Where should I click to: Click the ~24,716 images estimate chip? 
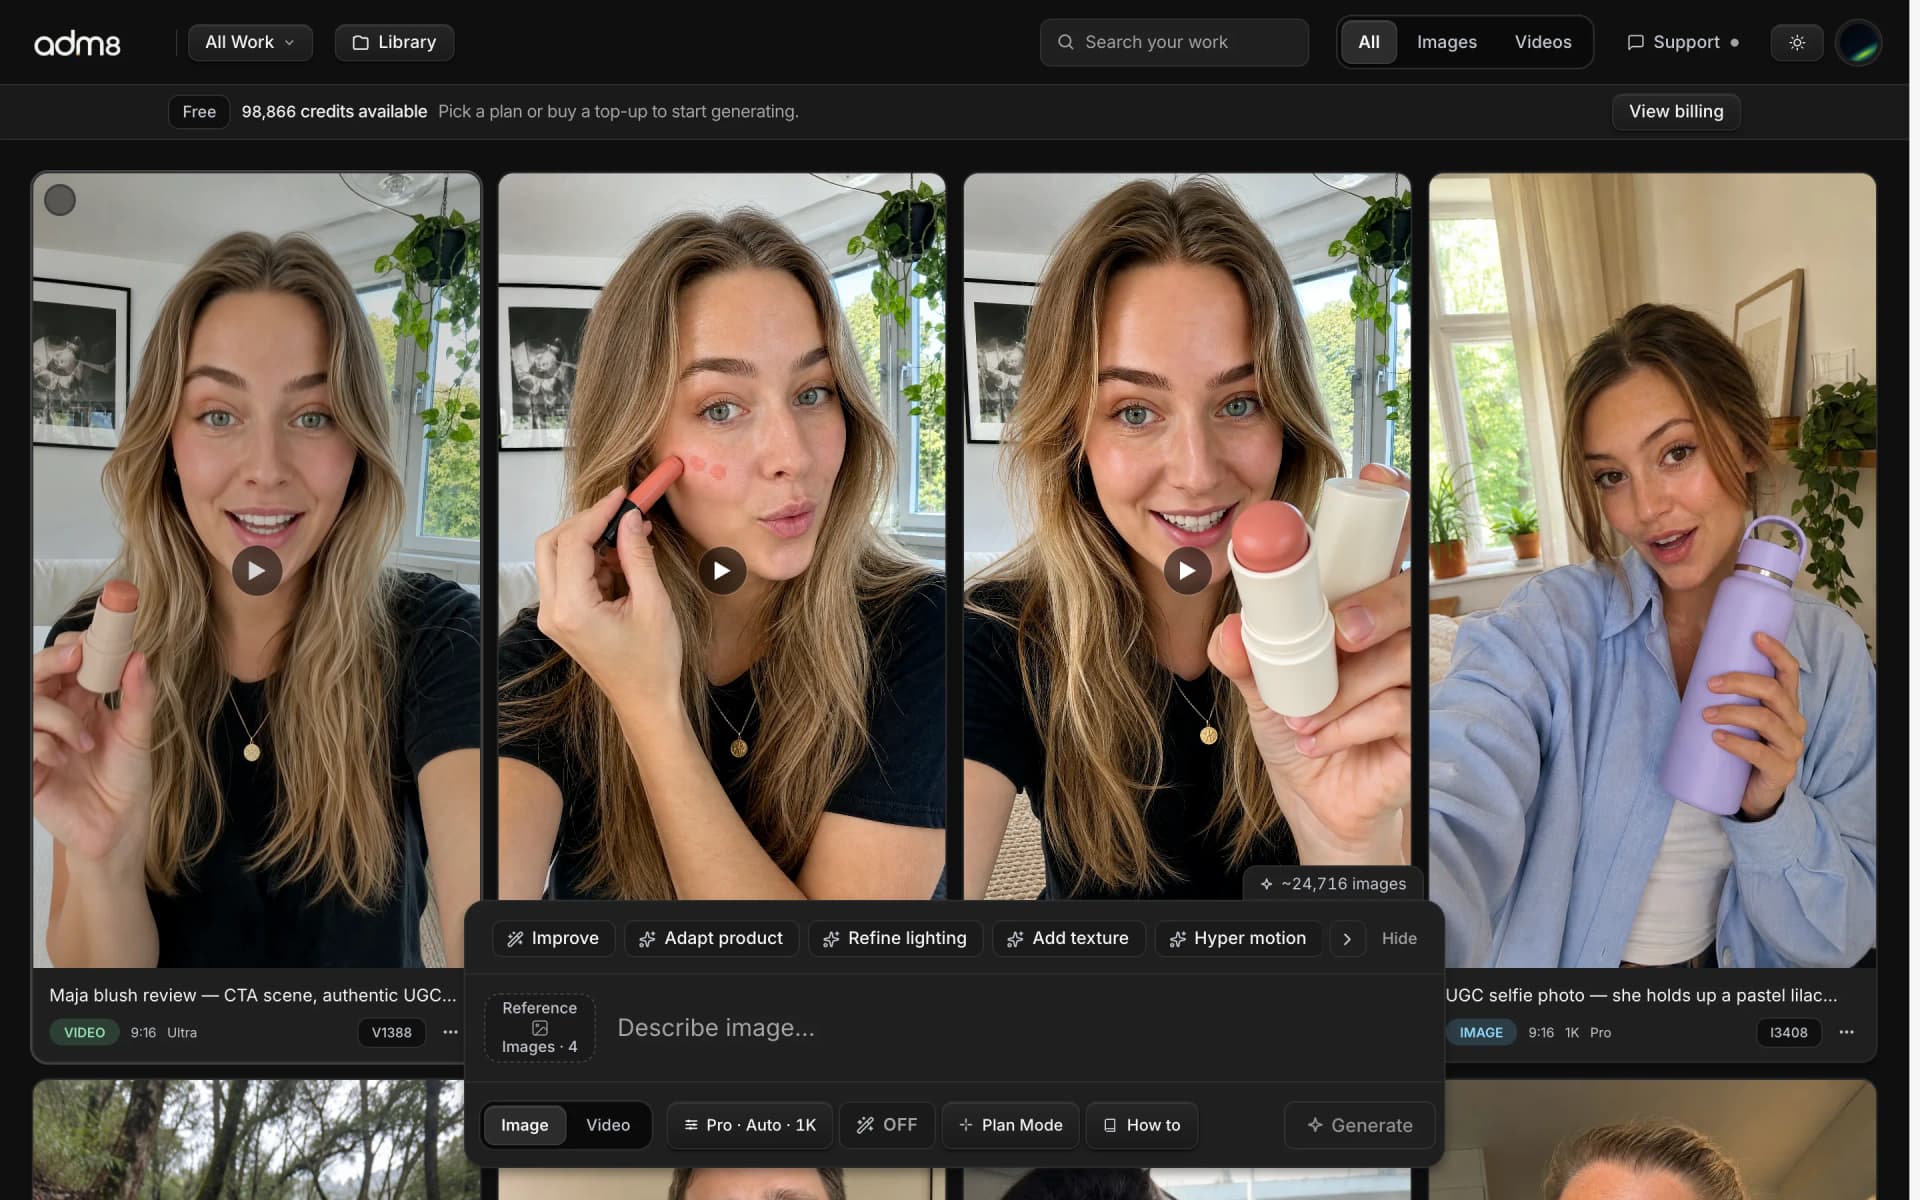point(1333,884)
